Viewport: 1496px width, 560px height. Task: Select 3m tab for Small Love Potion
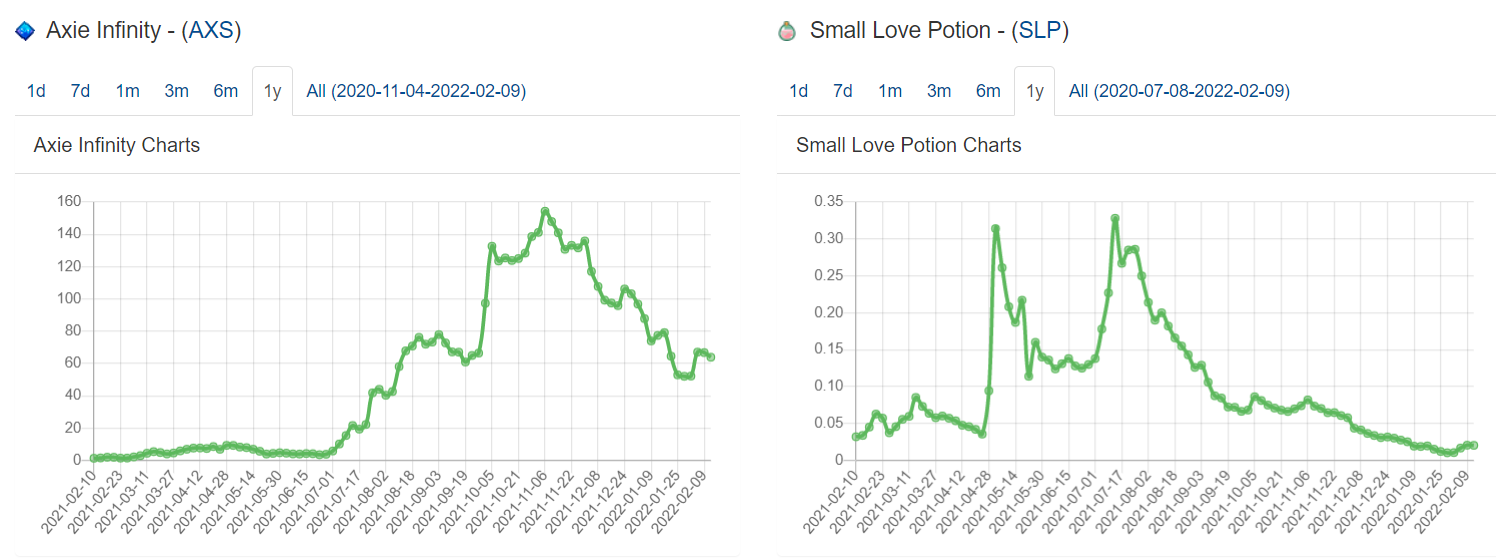938,91
